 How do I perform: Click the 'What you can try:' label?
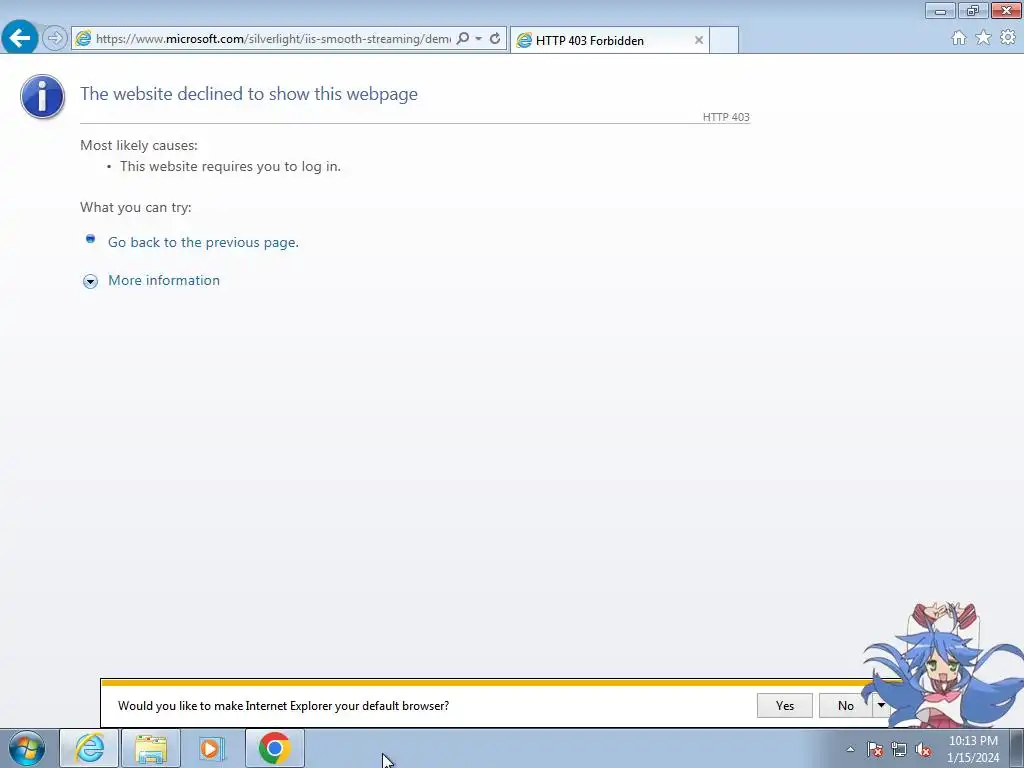136,207
